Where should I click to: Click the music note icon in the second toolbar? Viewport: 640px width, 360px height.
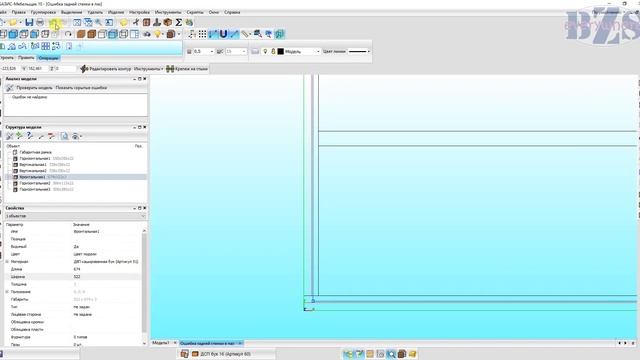click(x=192, y=34)
